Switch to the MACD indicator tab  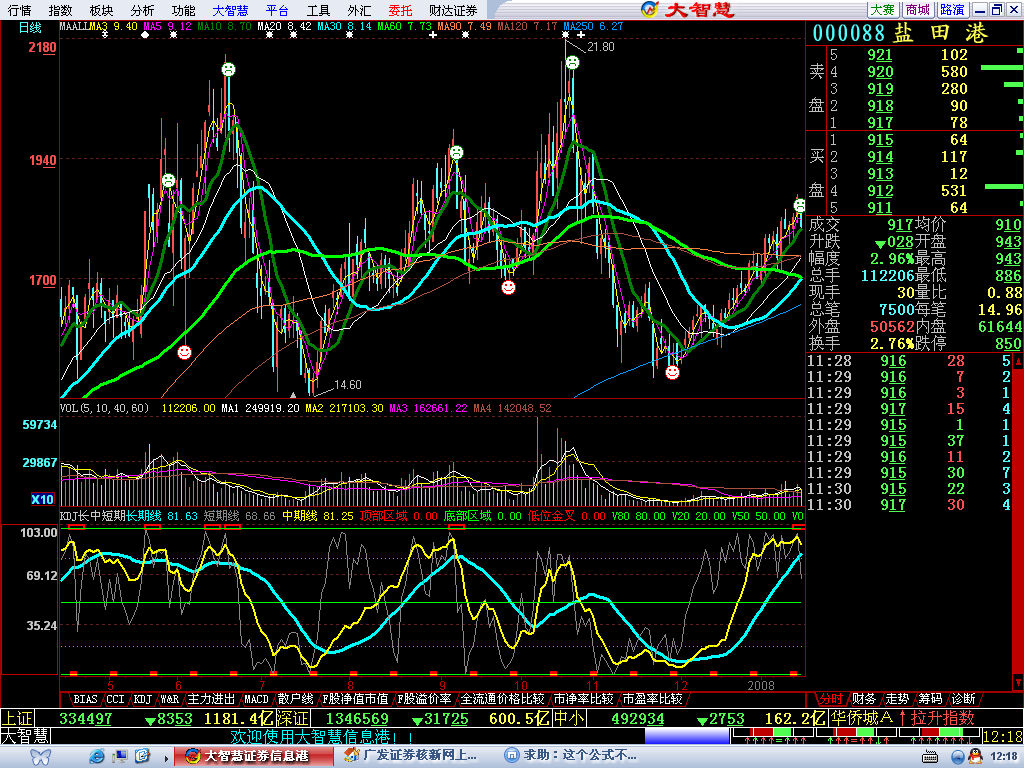[x=256, y=699]
